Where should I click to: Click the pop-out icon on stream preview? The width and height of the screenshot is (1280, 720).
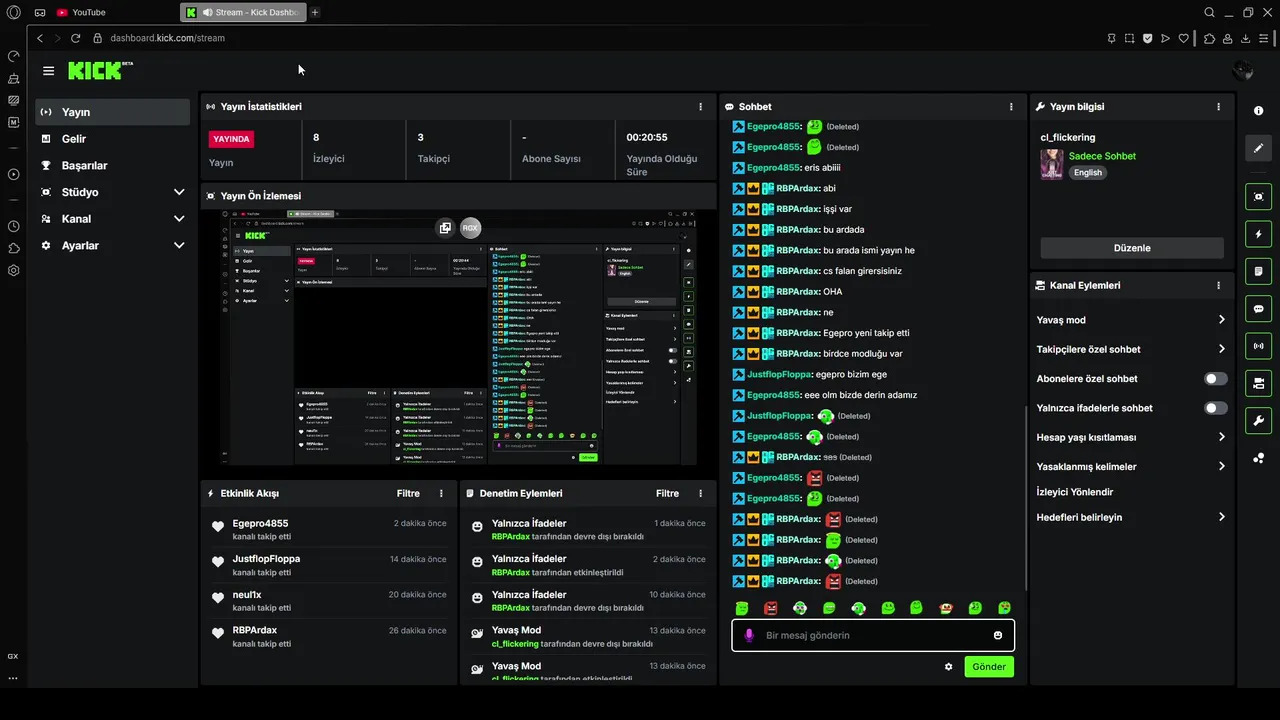click(x=445, y=228)
